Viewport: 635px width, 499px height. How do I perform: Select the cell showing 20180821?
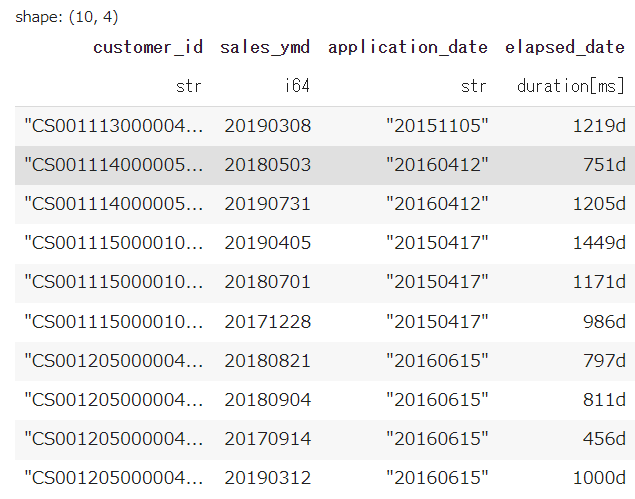[x=268, y=360]
